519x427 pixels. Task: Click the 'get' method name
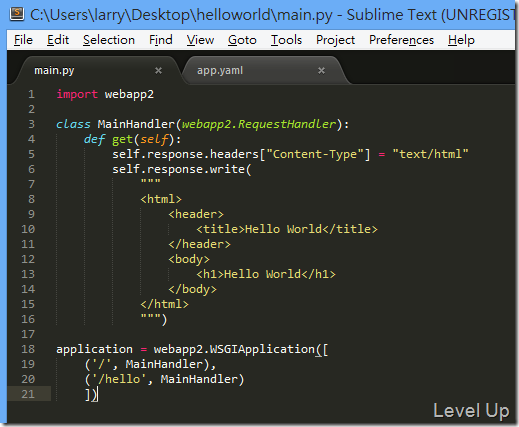coord(122,140)
